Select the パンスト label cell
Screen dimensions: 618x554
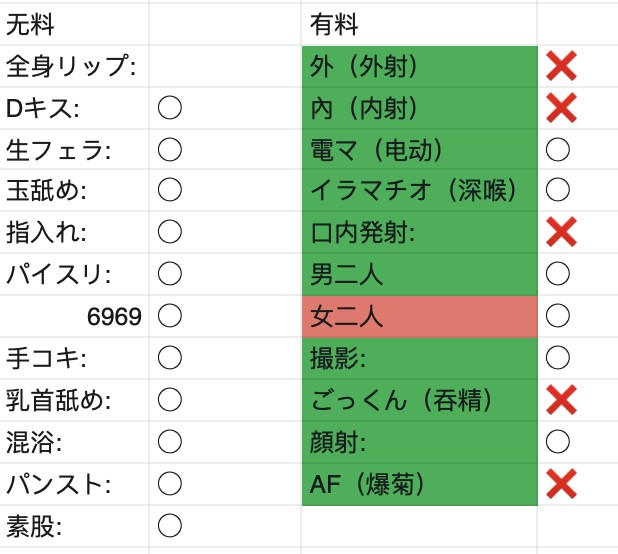click(x=74, y=484)
